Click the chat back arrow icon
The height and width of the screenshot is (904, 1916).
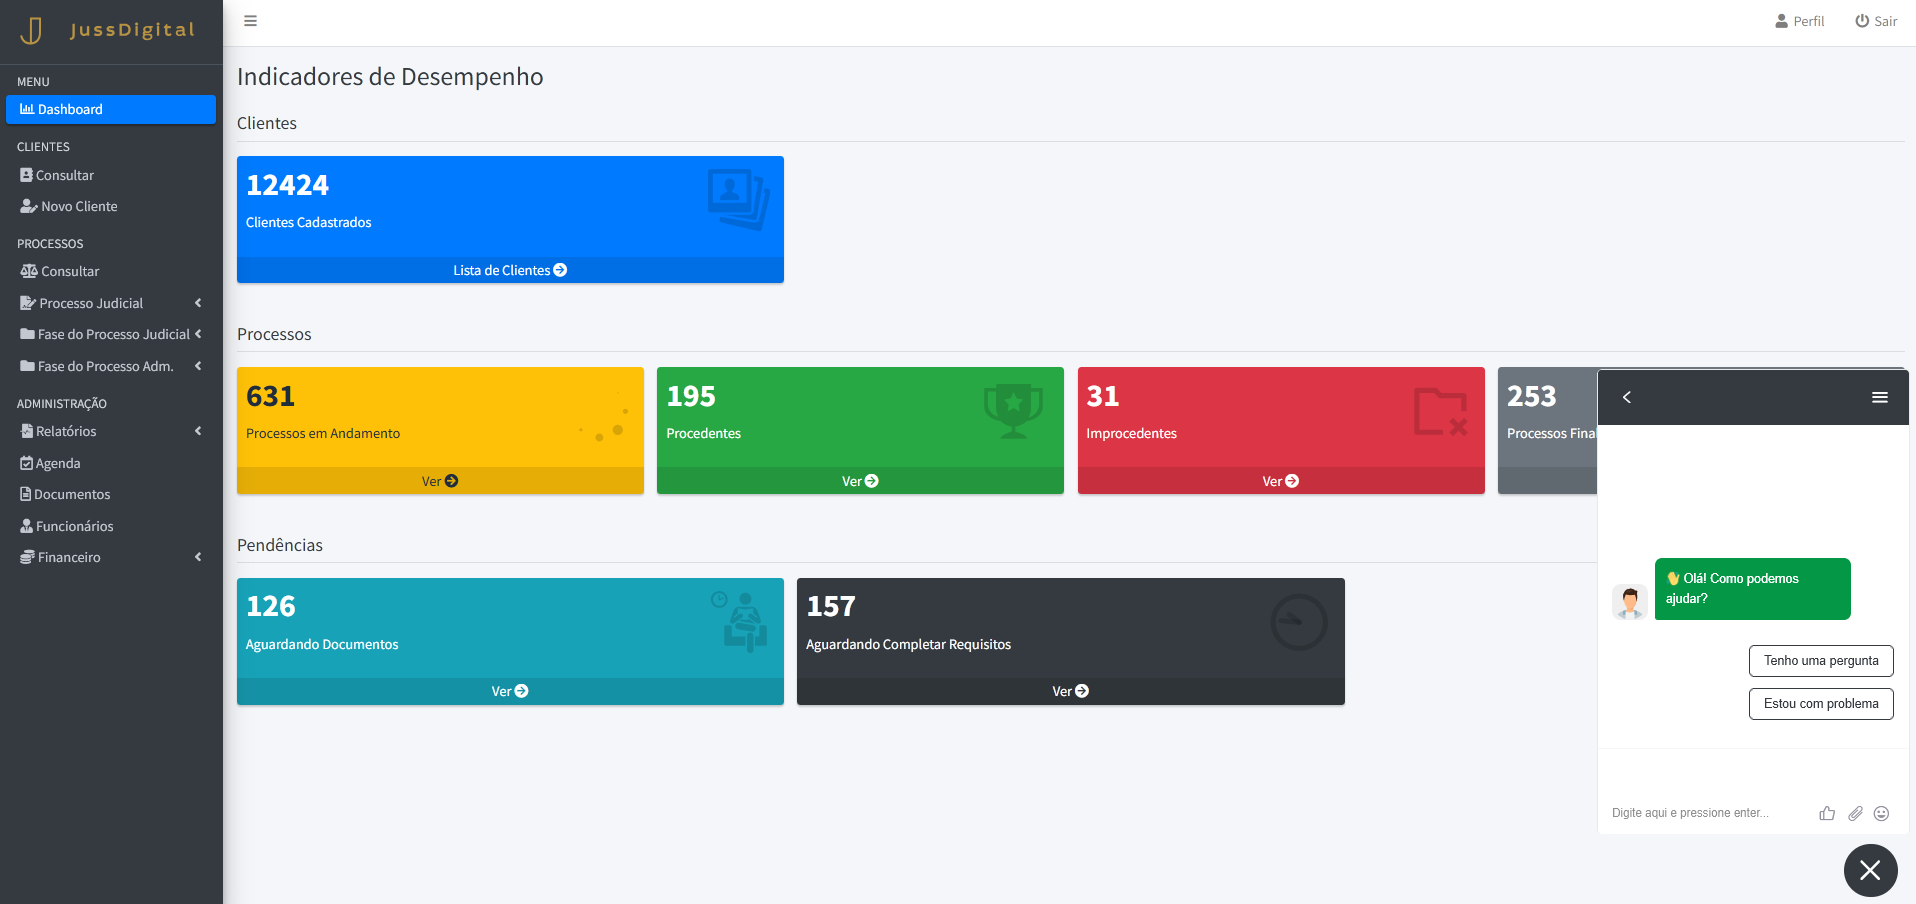click(x=1627, y=398)
